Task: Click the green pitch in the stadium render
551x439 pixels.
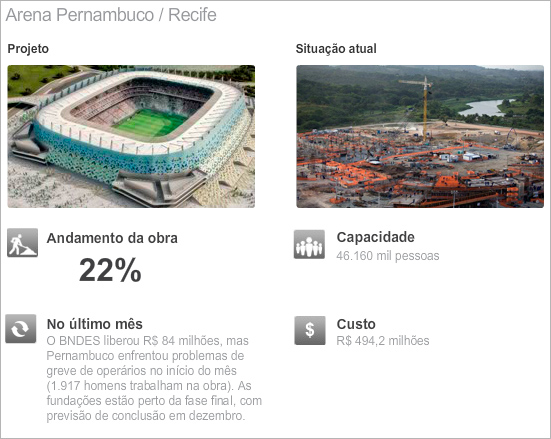Action: (x=151, y=123)
